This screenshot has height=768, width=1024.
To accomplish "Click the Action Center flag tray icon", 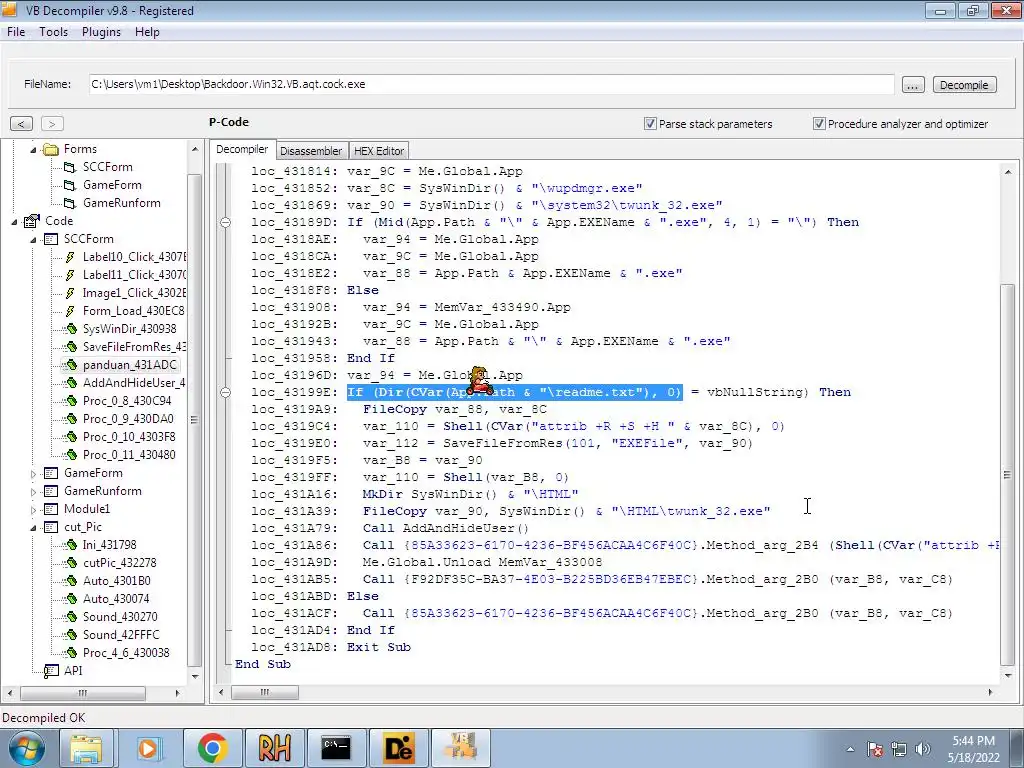I will pyautogui.click(x=875, y=749).
